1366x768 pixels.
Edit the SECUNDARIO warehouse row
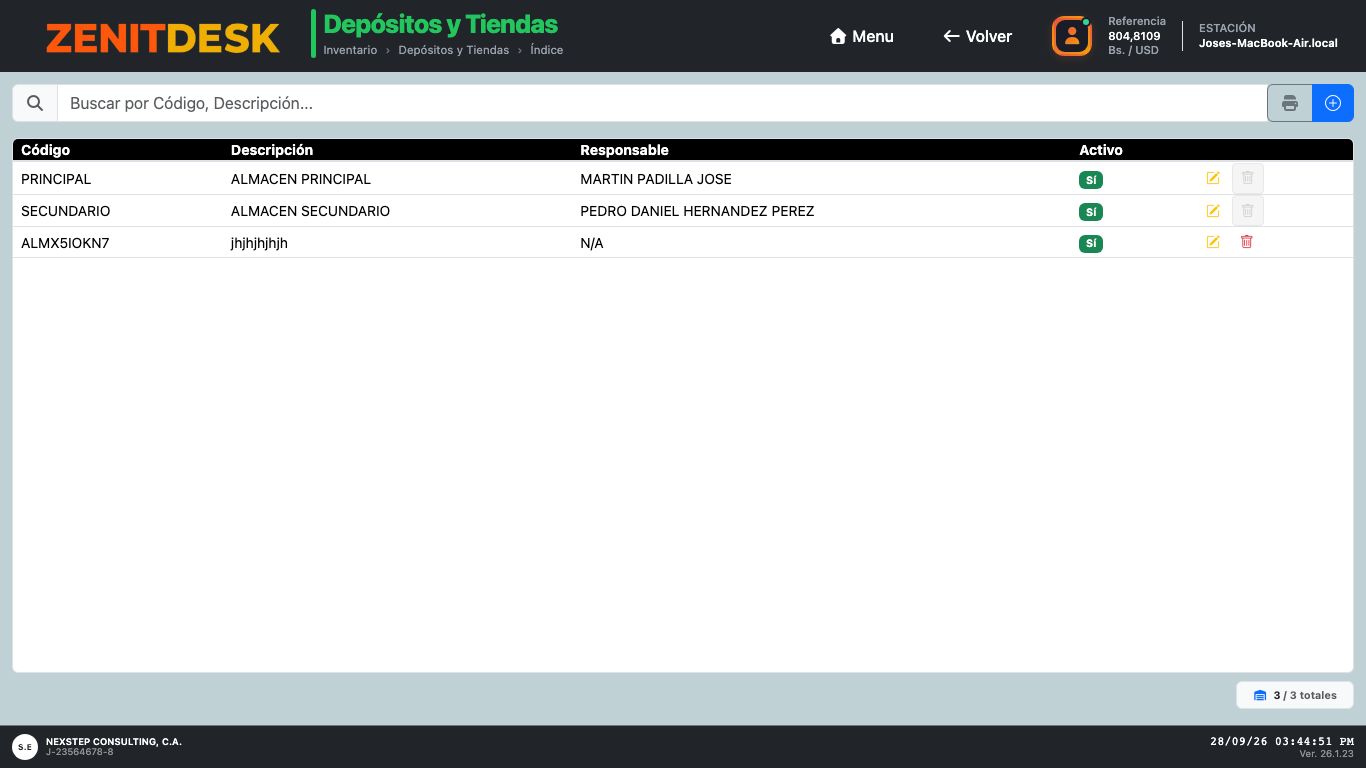(1213, 211)
